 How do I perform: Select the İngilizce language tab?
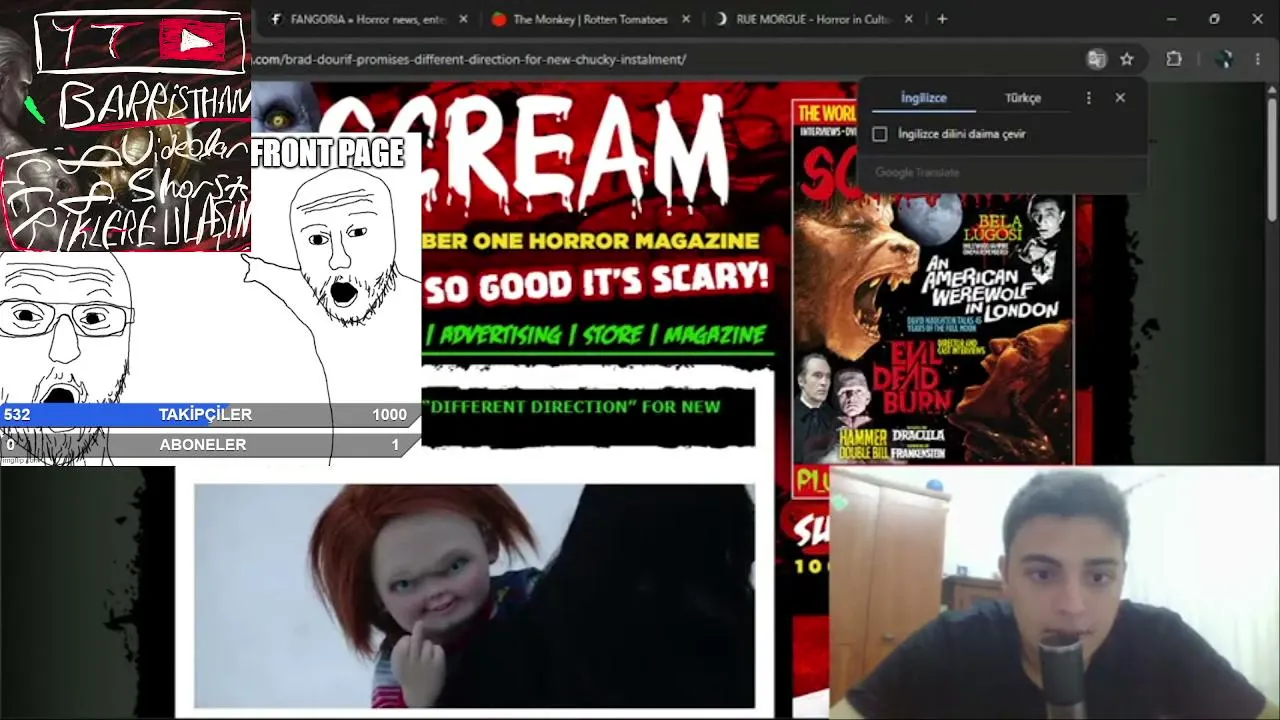point(923,98)
